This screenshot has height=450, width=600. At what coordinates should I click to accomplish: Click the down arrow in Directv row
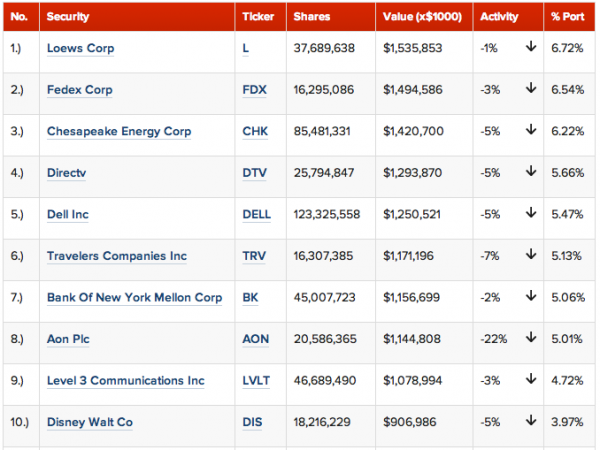click(530, 172)
